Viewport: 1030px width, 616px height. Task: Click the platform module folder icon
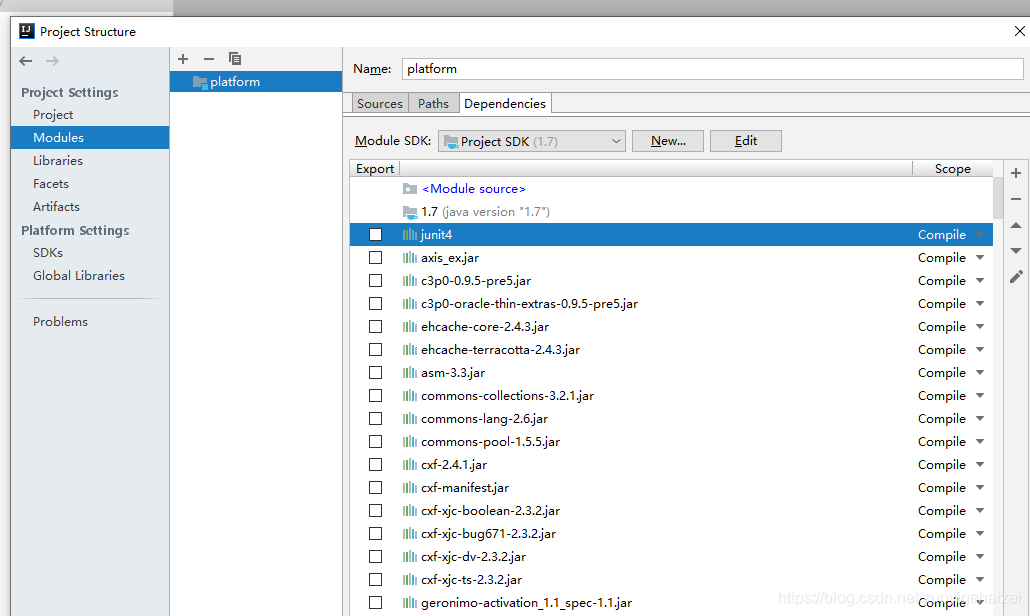(200, 82)
